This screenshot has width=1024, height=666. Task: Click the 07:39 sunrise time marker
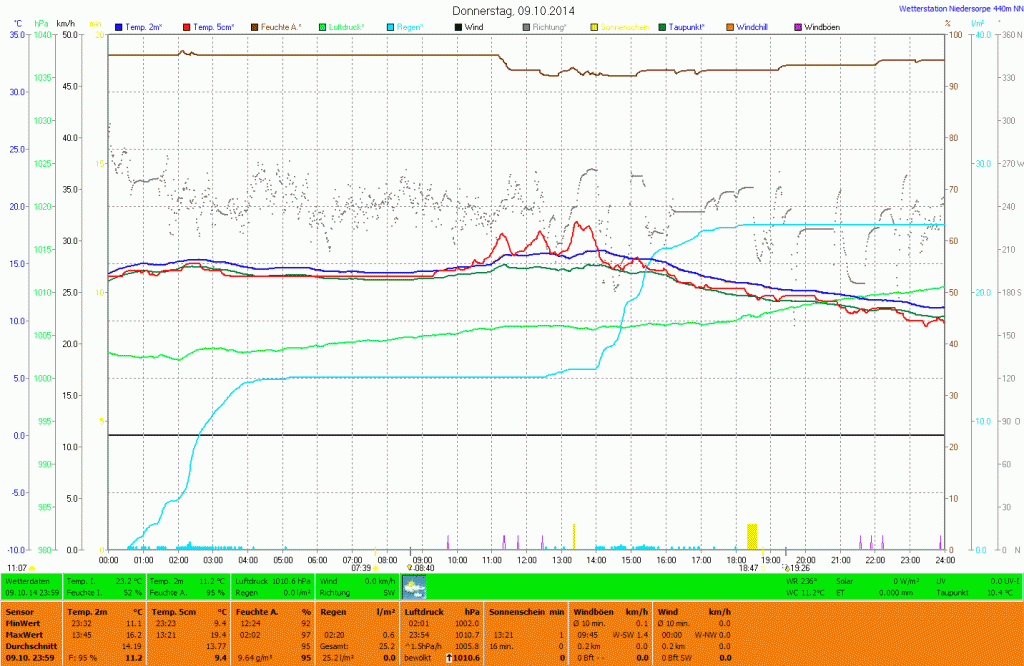[x=361, y=567]
